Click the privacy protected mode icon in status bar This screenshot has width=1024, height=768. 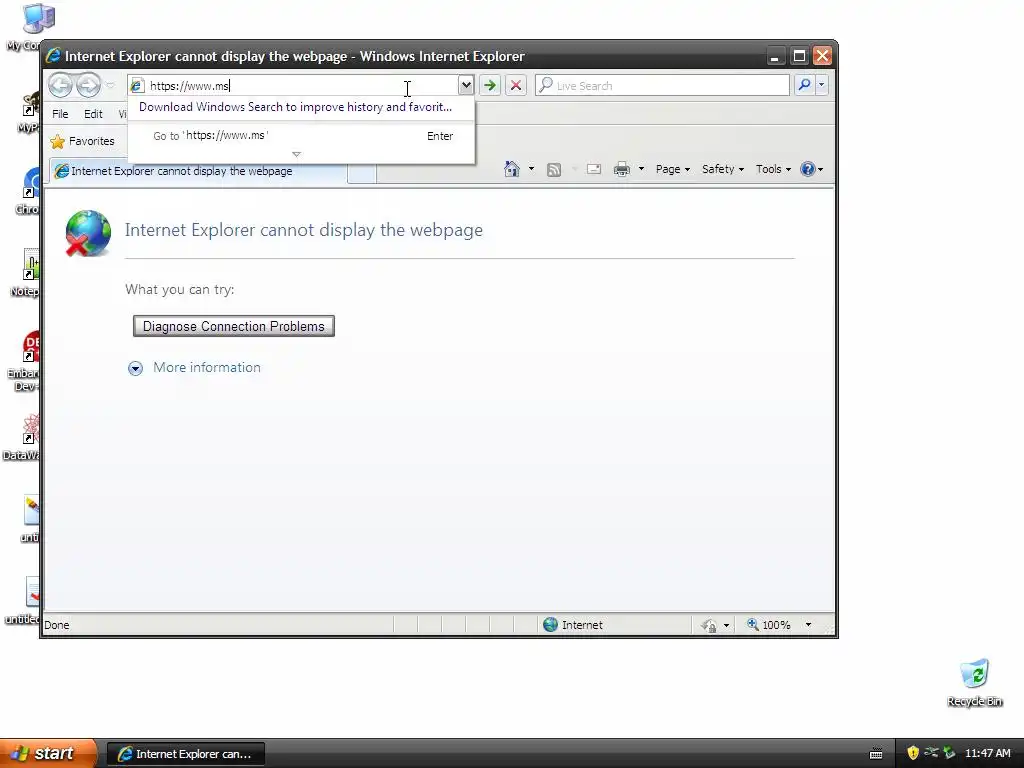pos(709,626)
